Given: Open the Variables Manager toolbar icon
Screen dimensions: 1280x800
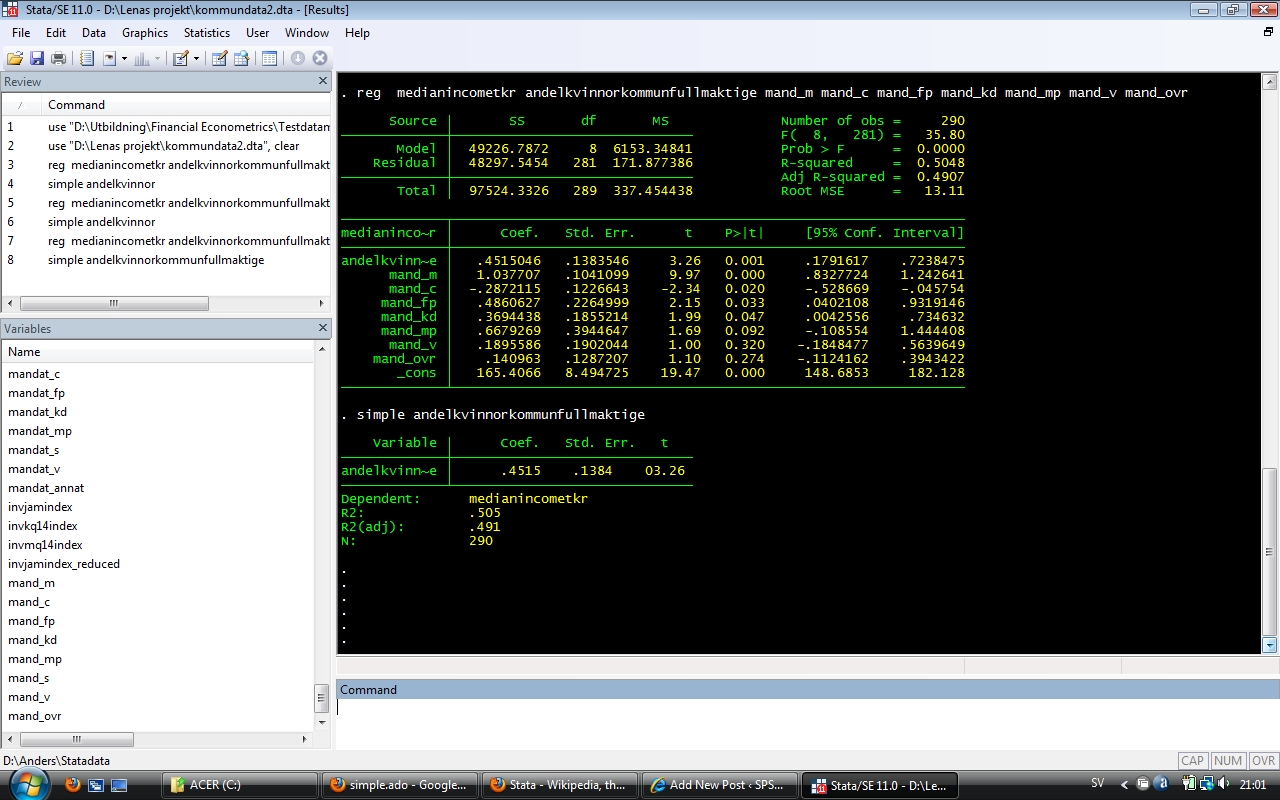Looking at the screenshot, I should point(269,59).
